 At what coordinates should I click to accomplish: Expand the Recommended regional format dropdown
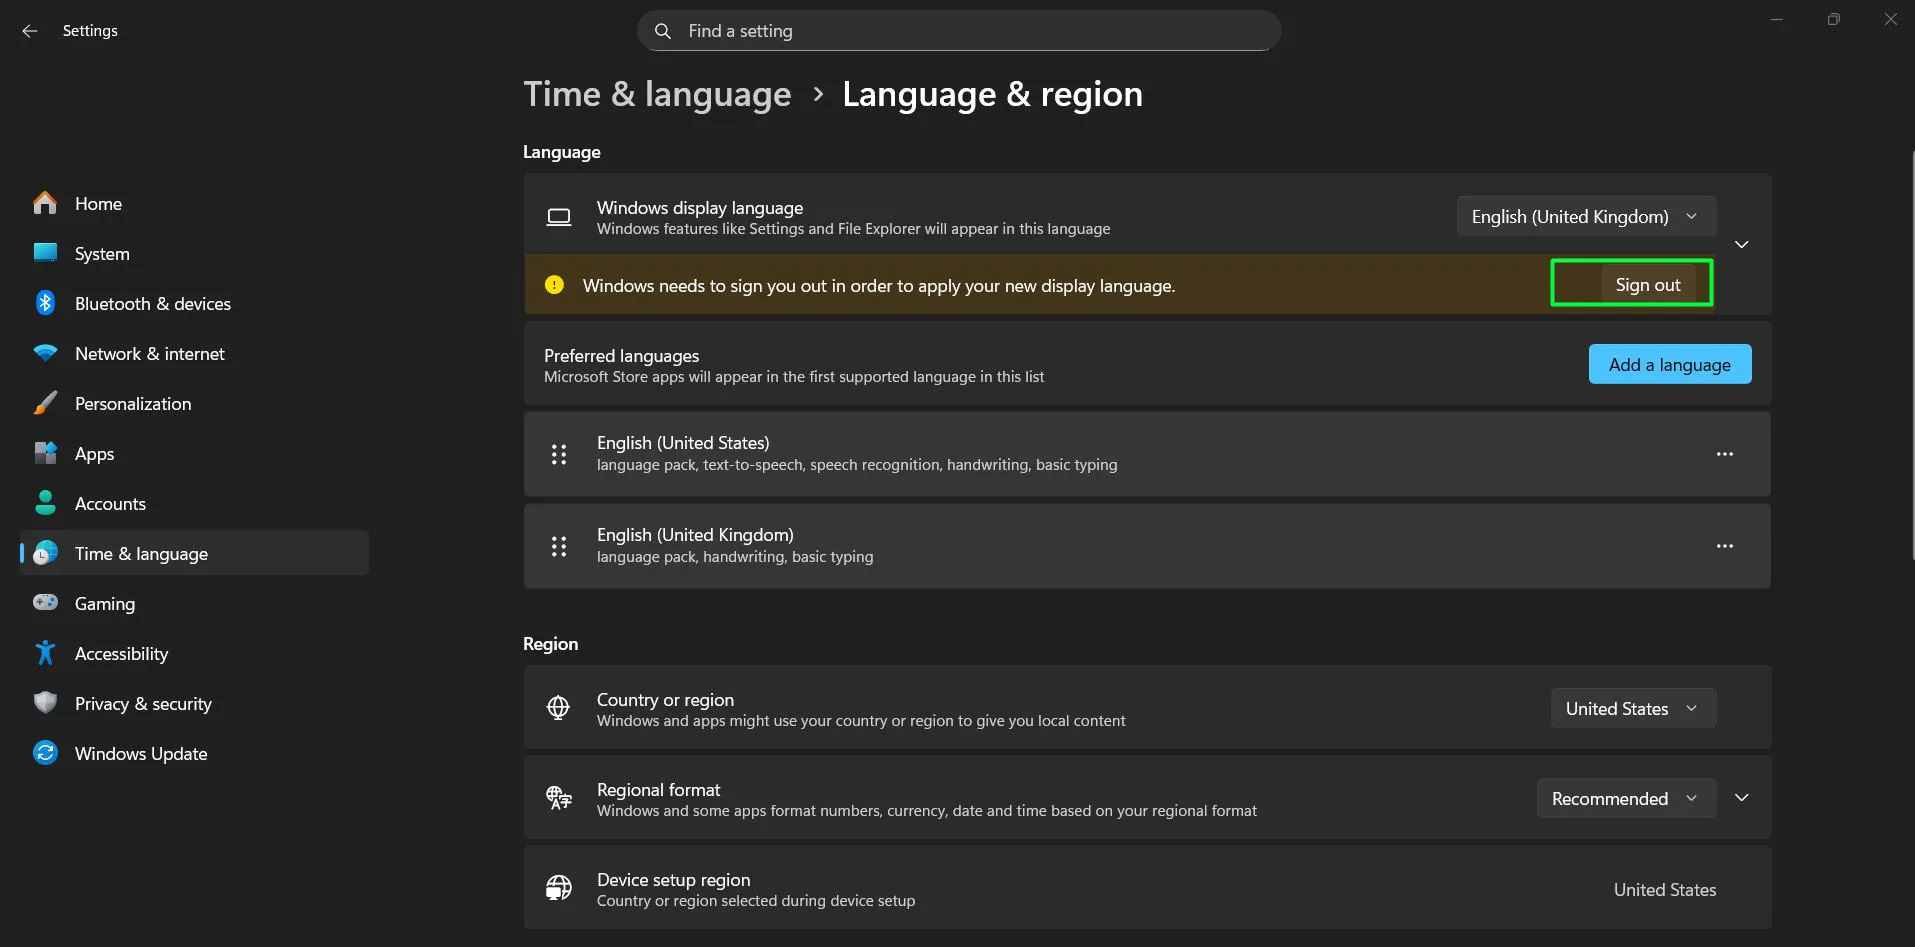coord(1625,798)
